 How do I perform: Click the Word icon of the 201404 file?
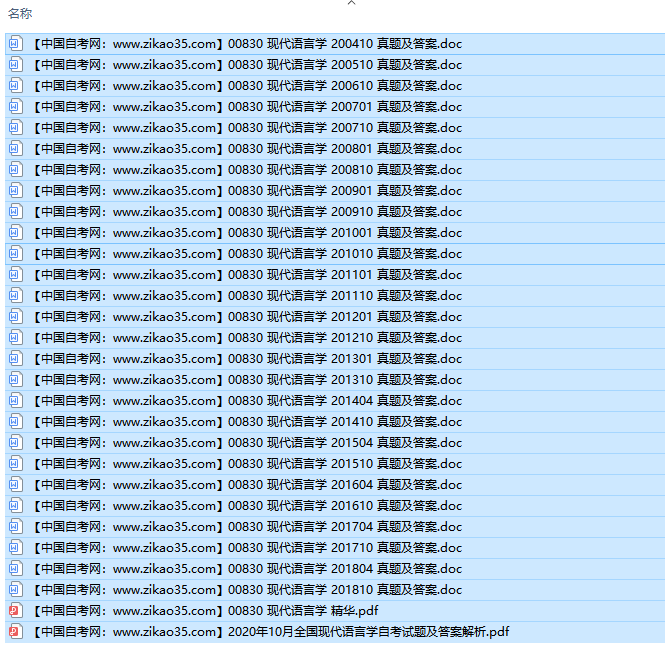(x=16, y=401)
